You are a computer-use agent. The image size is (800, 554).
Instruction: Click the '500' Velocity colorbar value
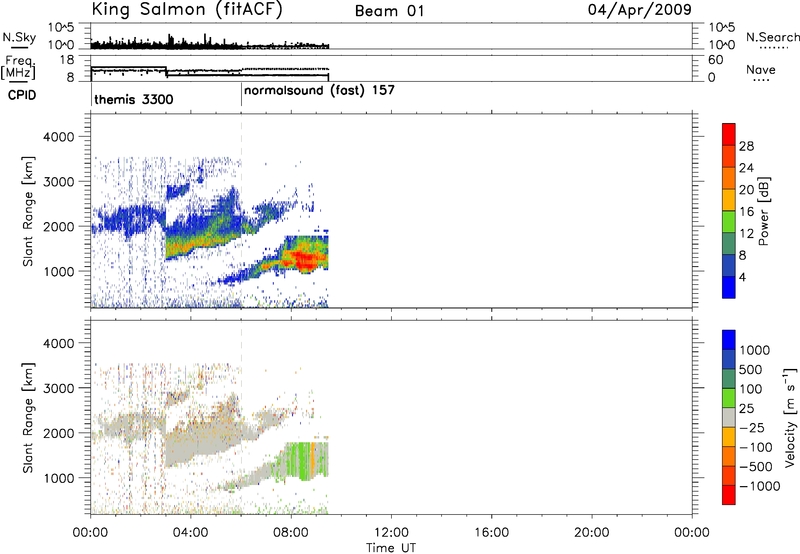click(751, 370)
